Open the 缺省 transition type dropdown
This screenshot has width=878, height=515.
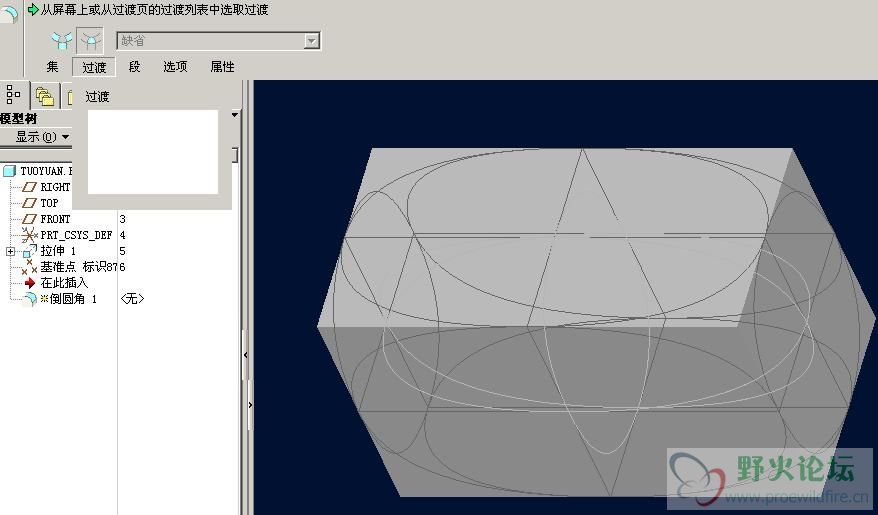311,41
